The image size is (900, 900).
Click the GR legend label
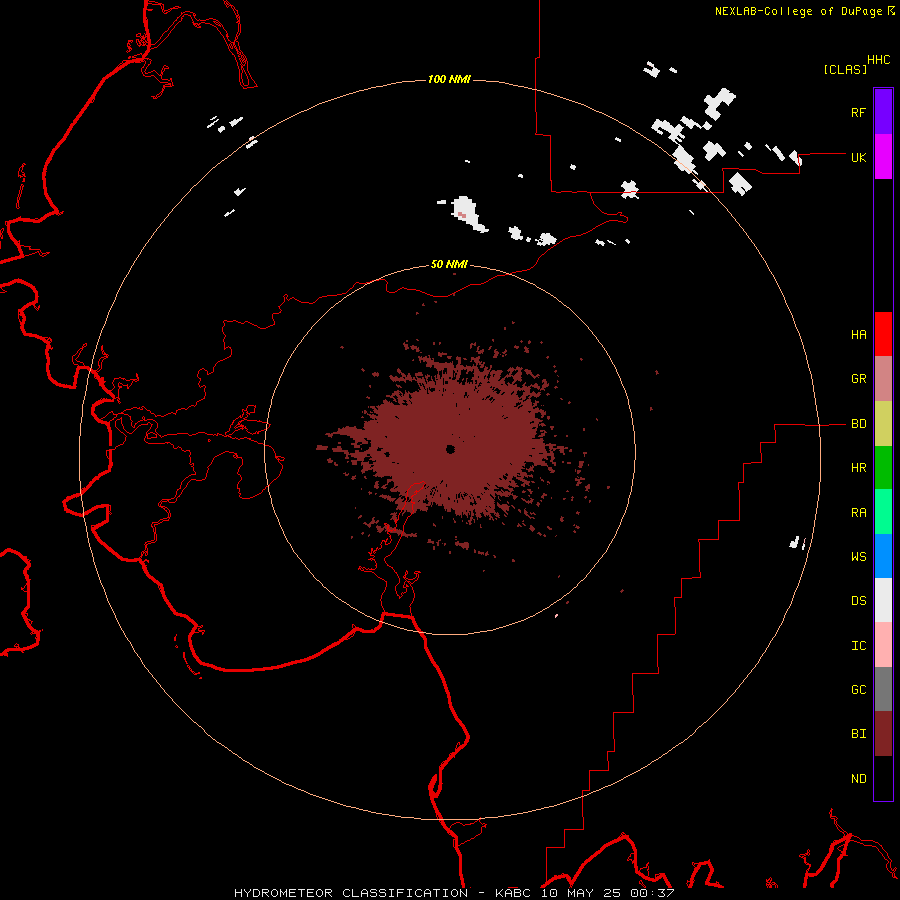point(858,379)
